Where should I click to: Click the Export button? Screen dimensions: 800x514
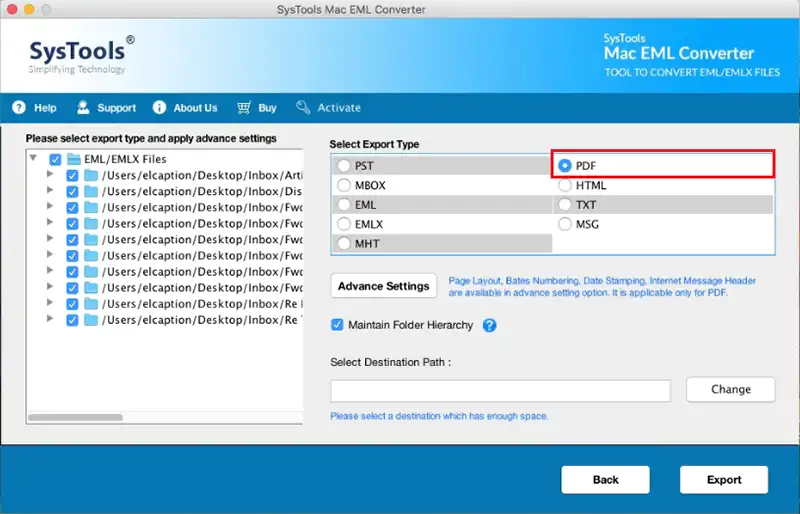[x=724, y=480]
